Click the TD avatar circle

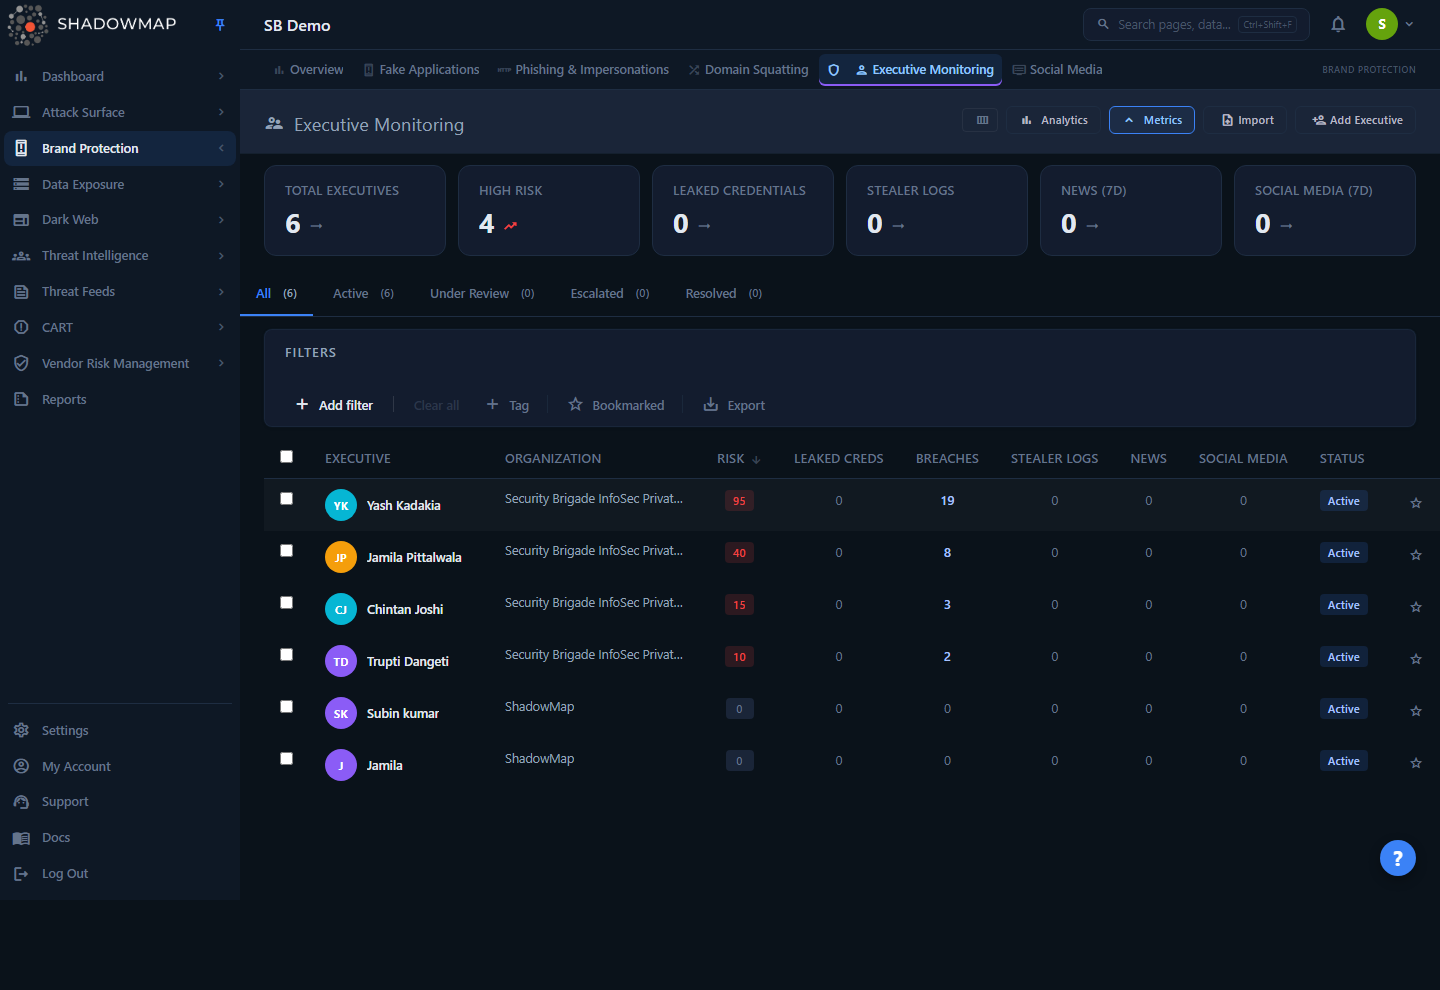341,661
